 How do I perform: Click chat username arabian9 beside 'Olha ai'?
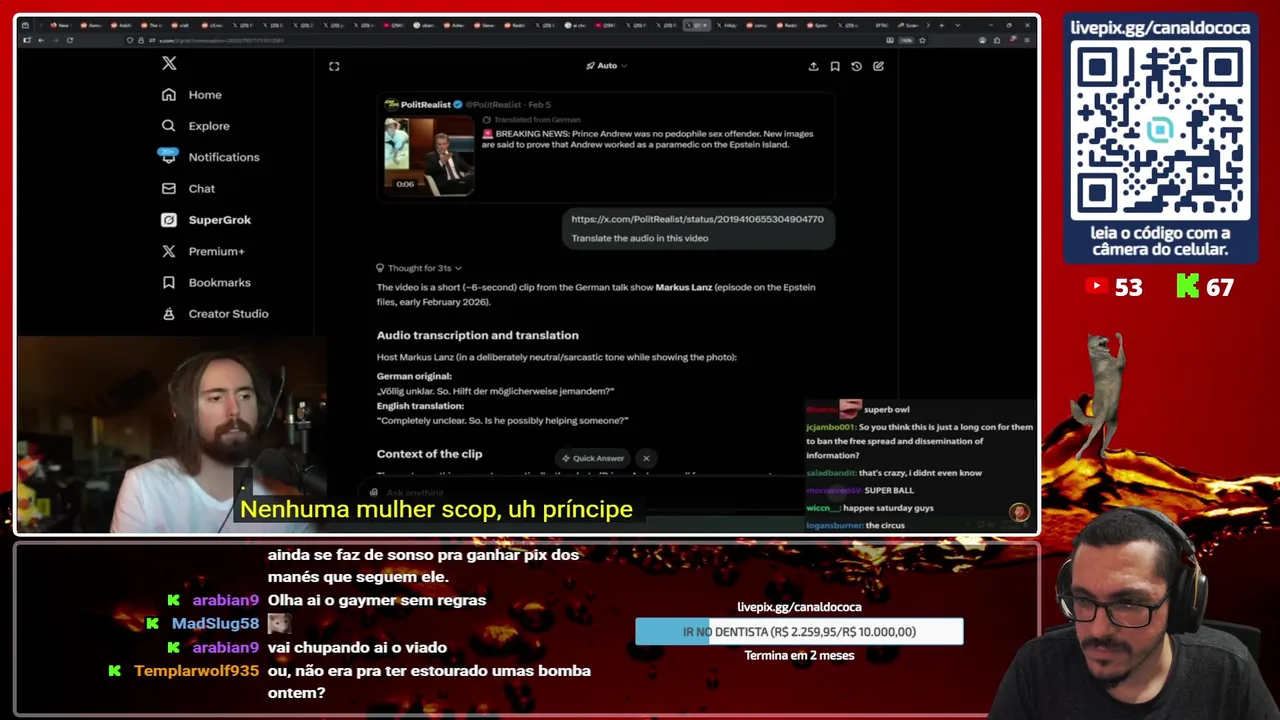(x=226, y=601)
